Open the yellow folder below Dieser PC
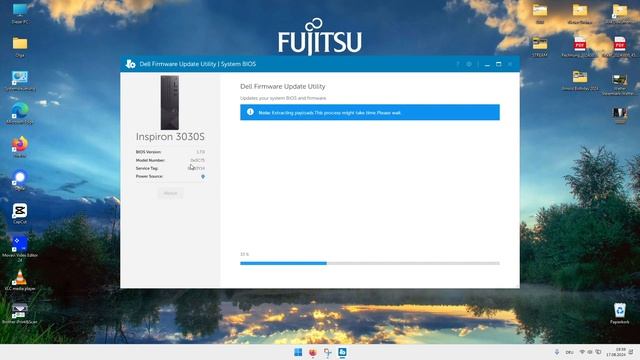640x360 pixels. [20, 47]
